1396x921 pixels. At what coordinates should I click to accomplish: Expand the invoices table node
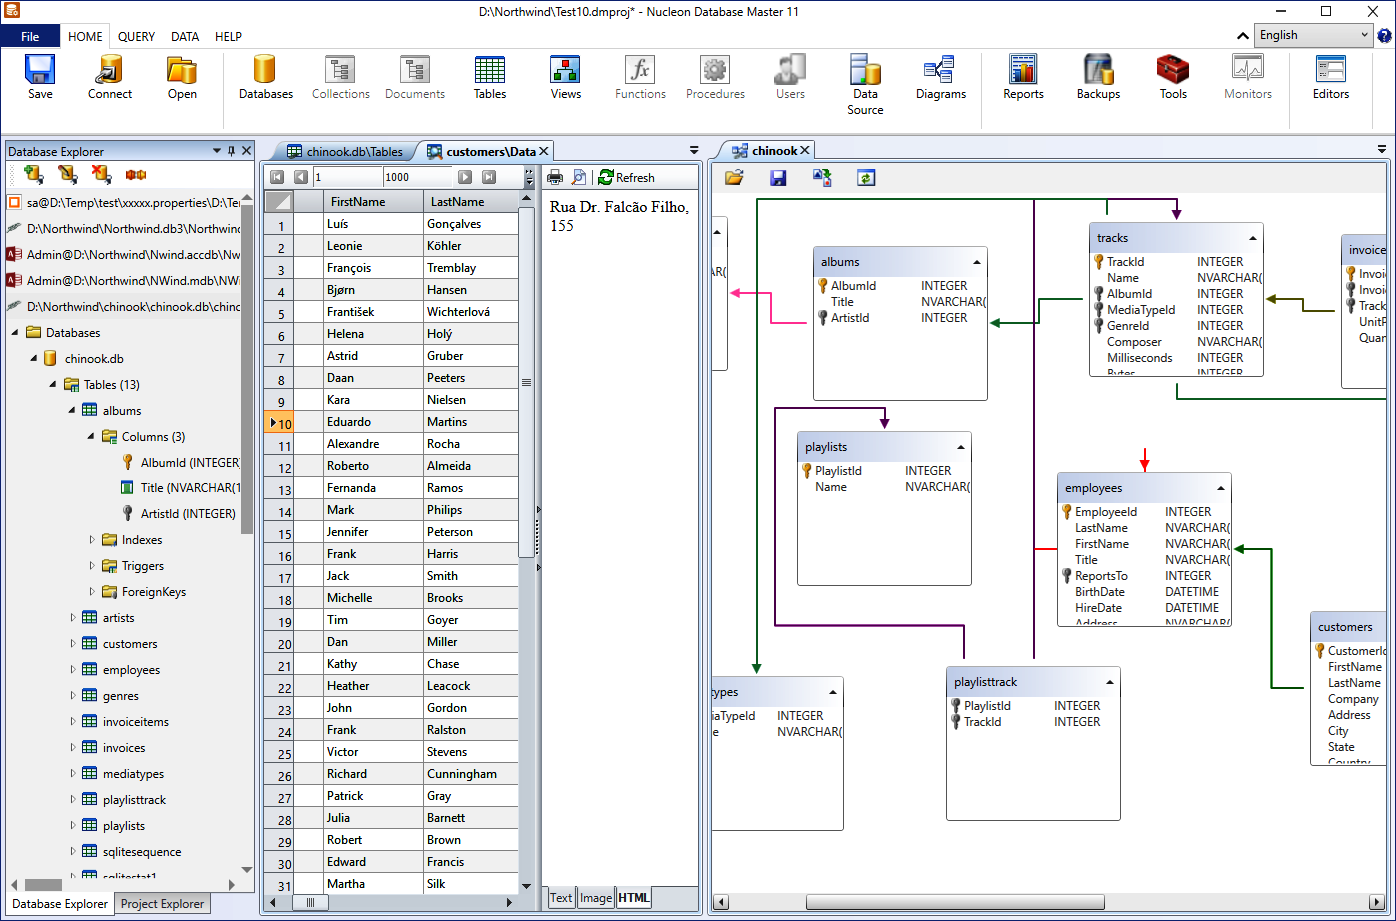pos(71,747)
